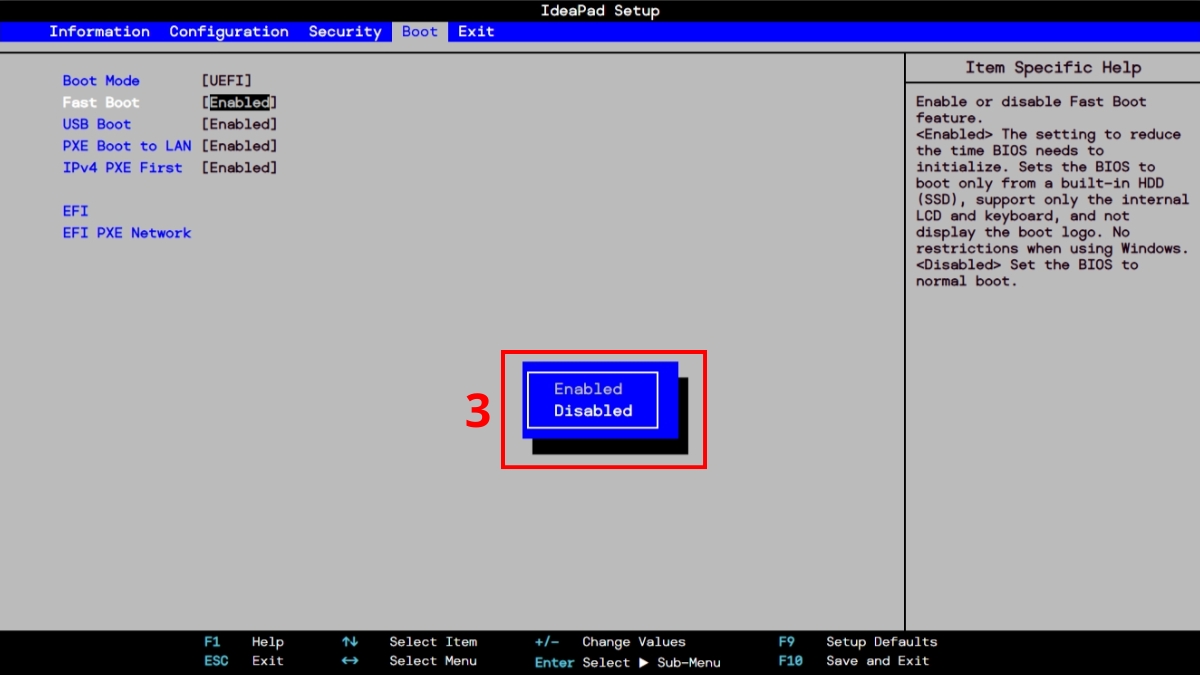Select the EFI boot entry

(75, 211)
